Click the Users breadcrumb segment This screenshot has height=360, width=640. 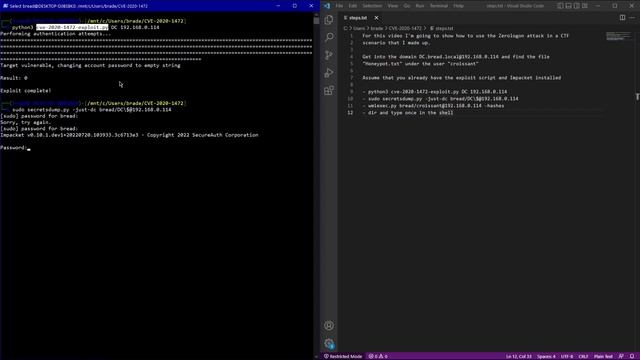359,28
